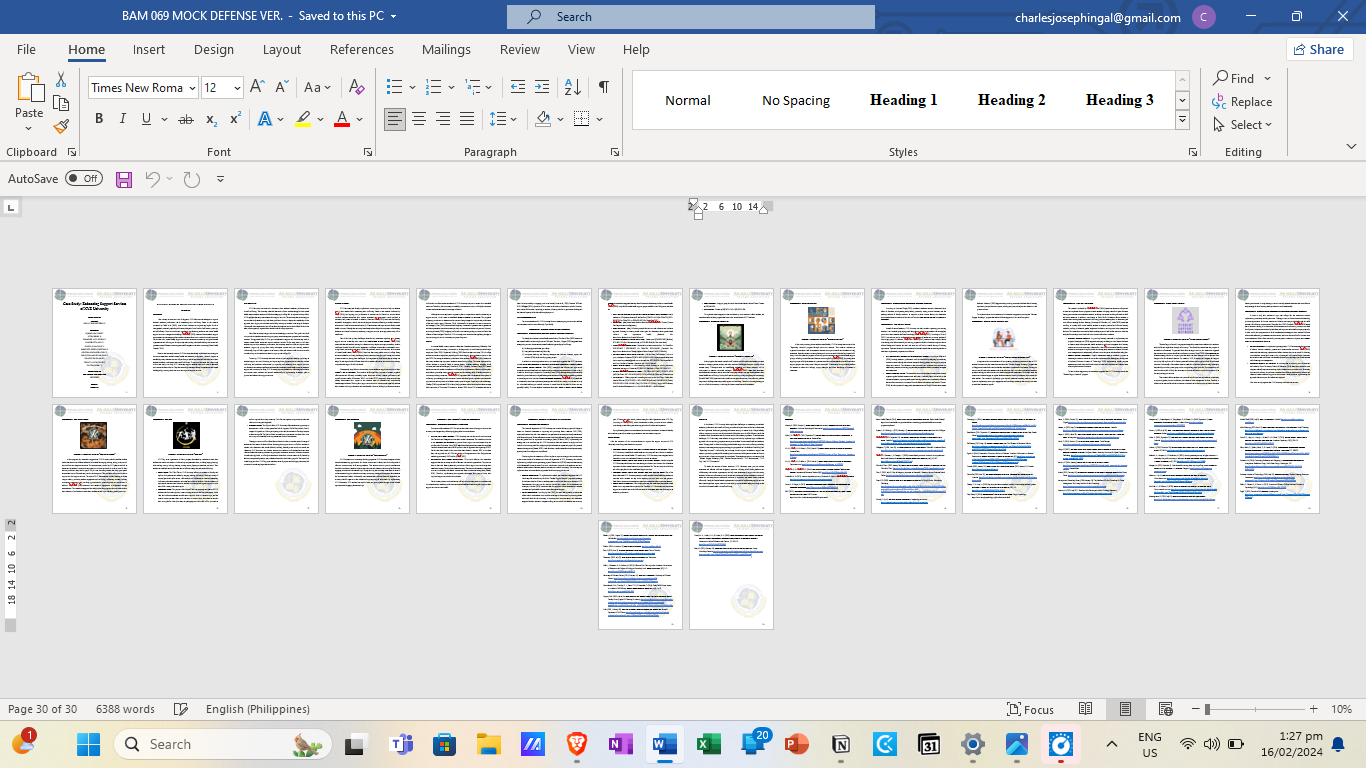Open spelling and grammar check in status bar
The width and height of the screenshot is (1366, 768).
(181, 709)
